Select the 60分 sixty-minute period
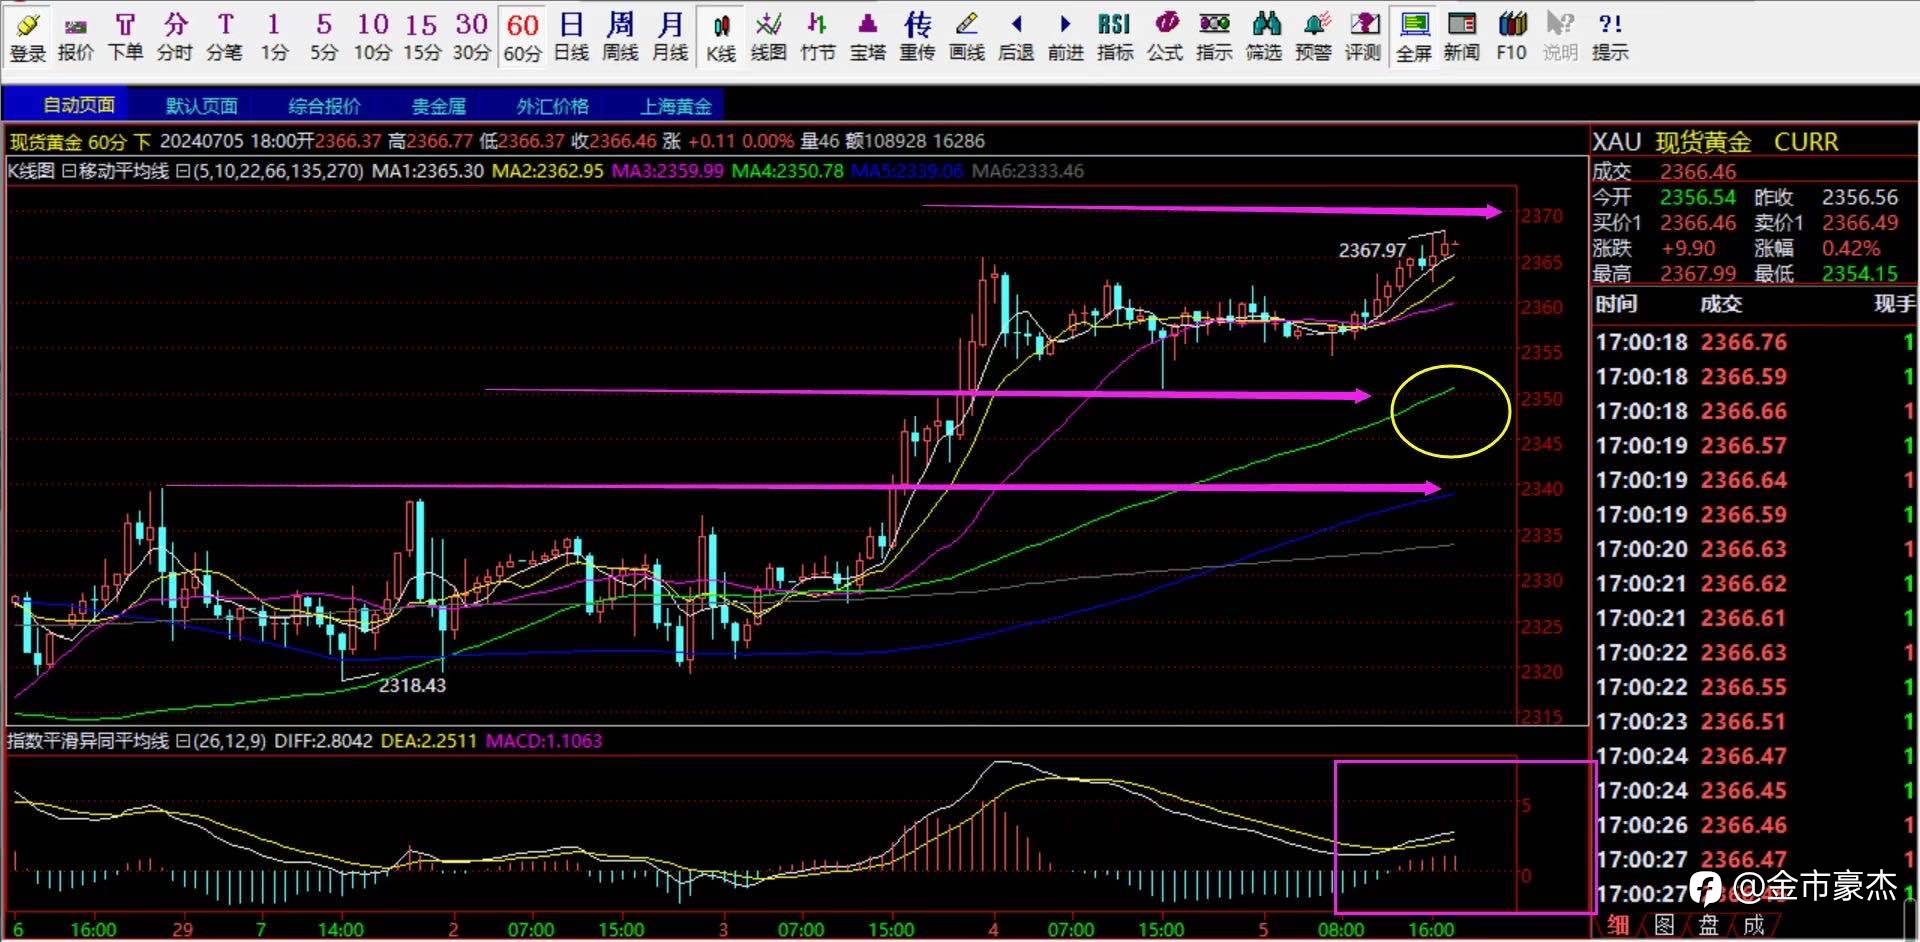This screenshot has width=1920, height=942. (x=522, y=37)
